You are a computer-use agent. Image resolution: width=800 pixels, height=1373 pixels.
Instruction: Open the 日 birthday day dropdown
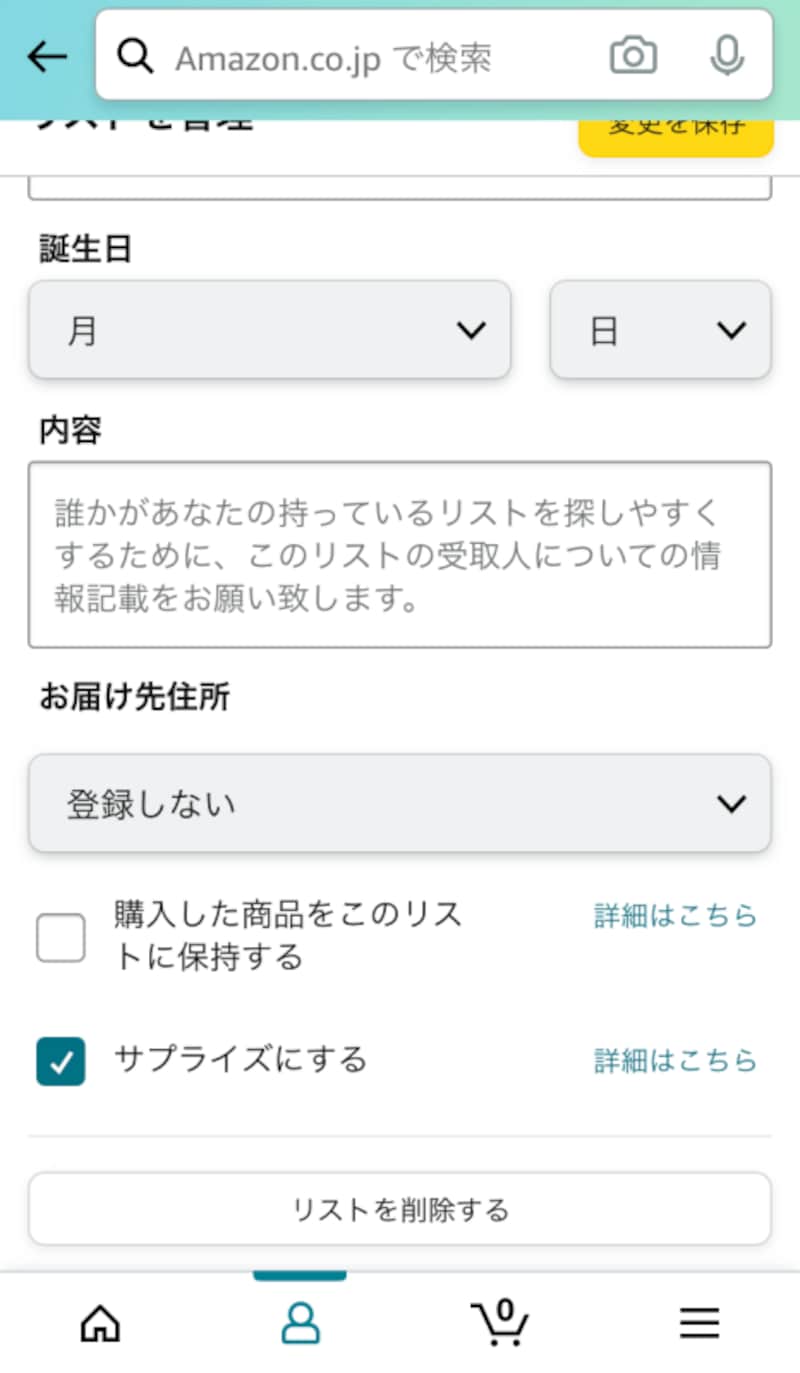660,330
